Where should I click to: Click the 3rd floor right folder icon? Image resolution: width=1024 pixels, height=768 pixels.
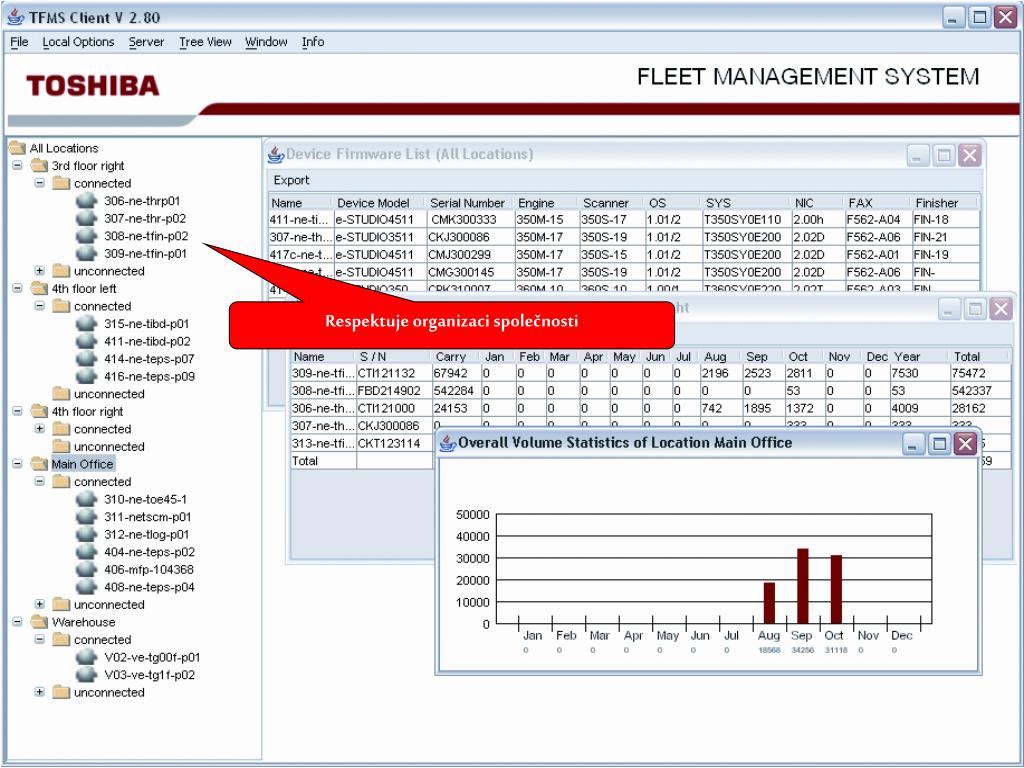point(39,166)
